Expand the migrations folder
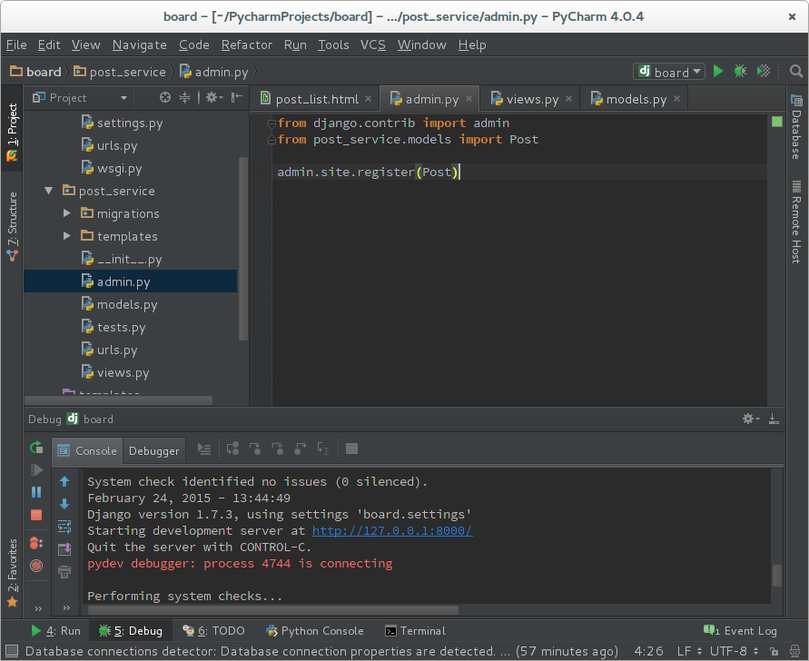This screenshot has height=661, width=809. coord(67,213)
